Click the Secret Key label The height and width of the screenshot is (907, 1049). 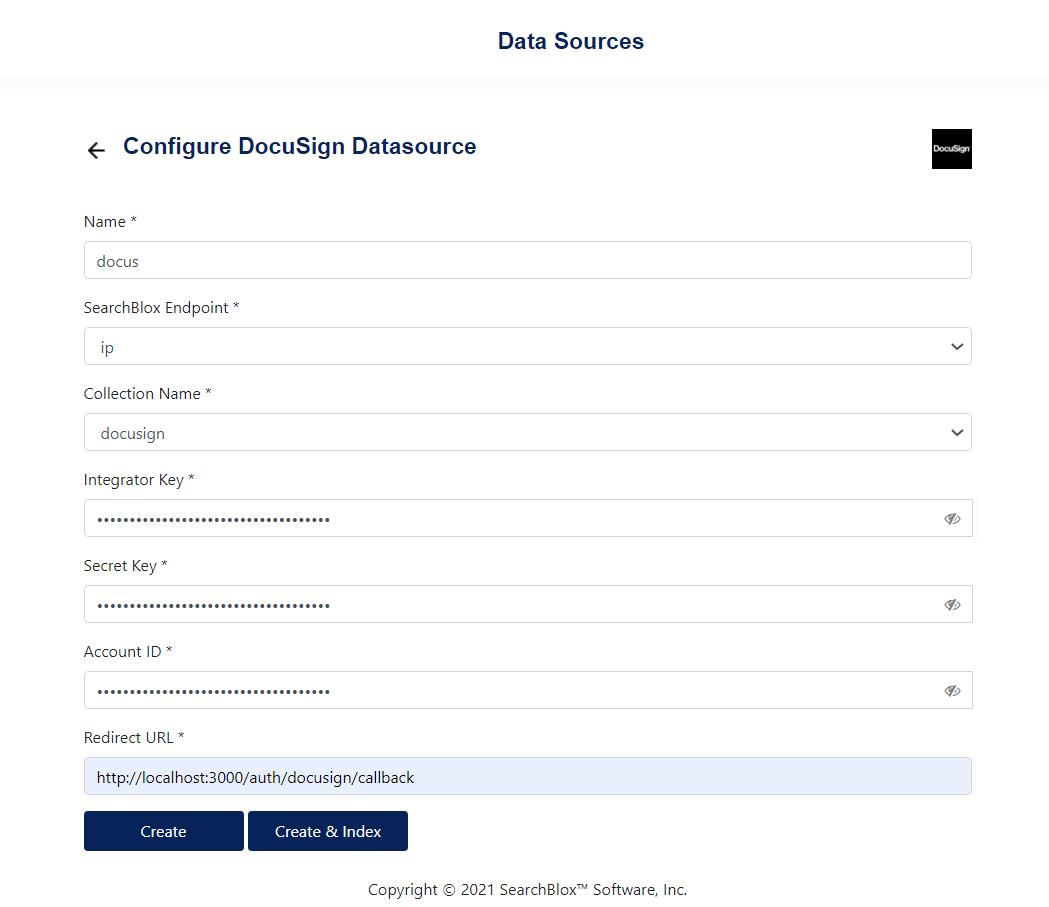pos(125,566)
